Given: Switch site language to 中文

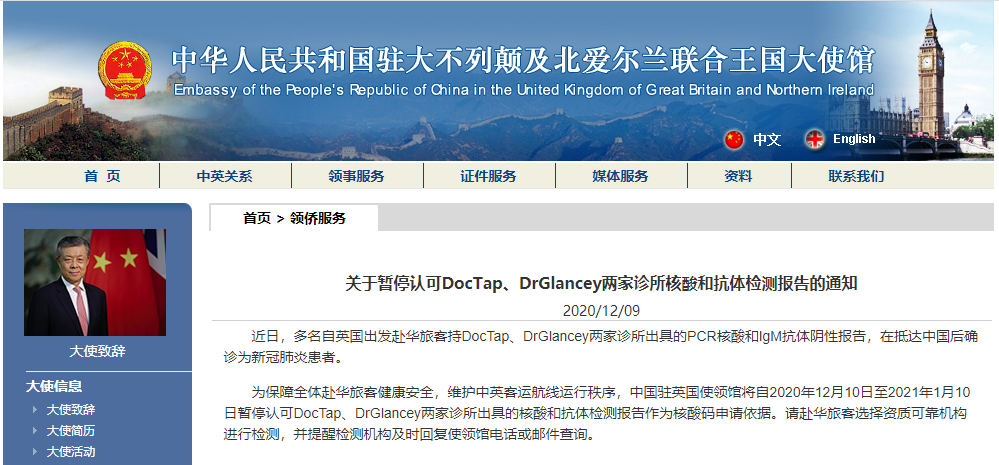Looking at the screenshot, I should (767, 140).
